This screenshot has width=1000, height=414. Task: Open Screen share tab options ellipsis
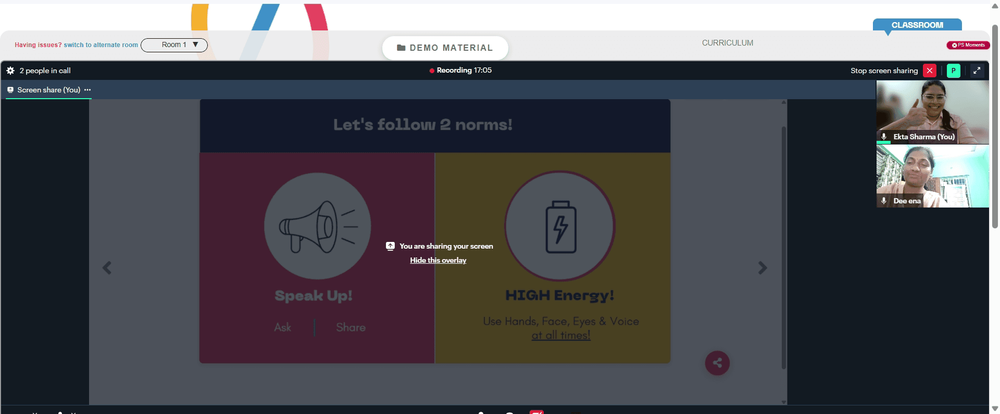coord(87,90)
